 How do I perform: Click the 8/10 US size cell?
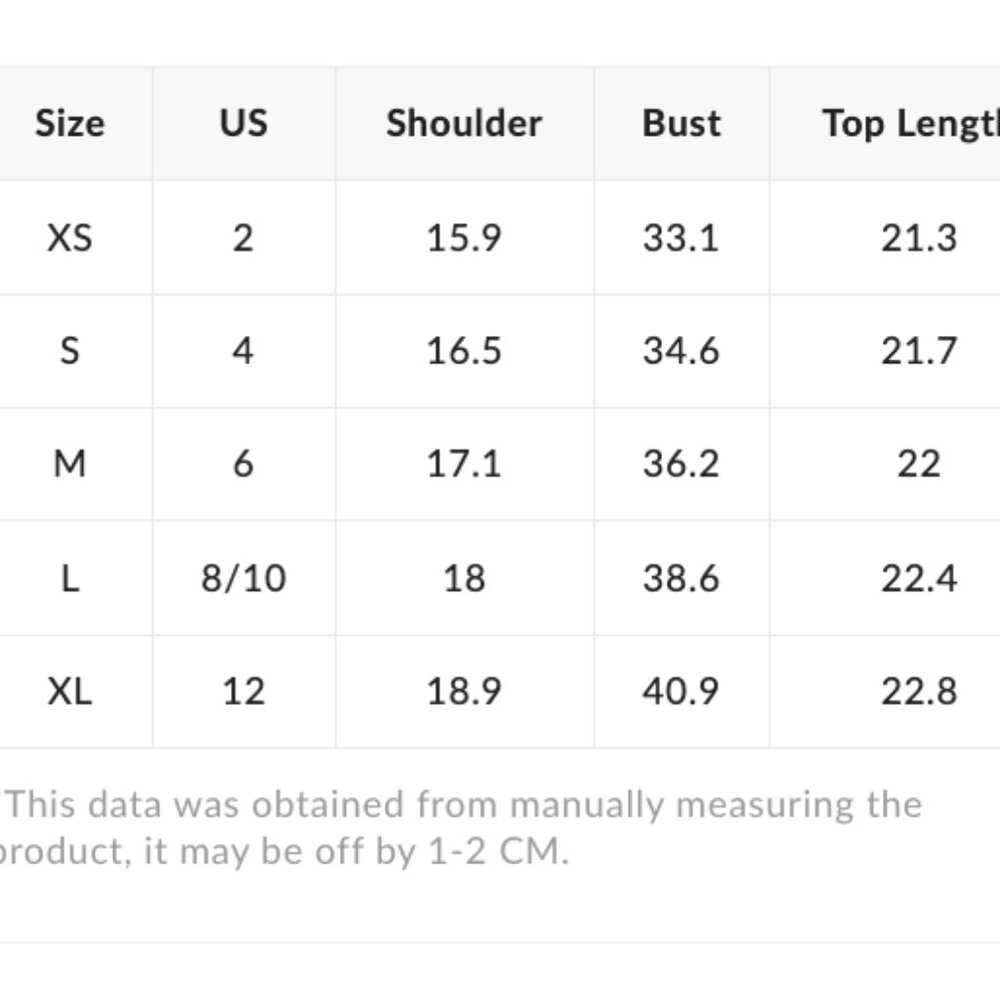click(243, 578)
